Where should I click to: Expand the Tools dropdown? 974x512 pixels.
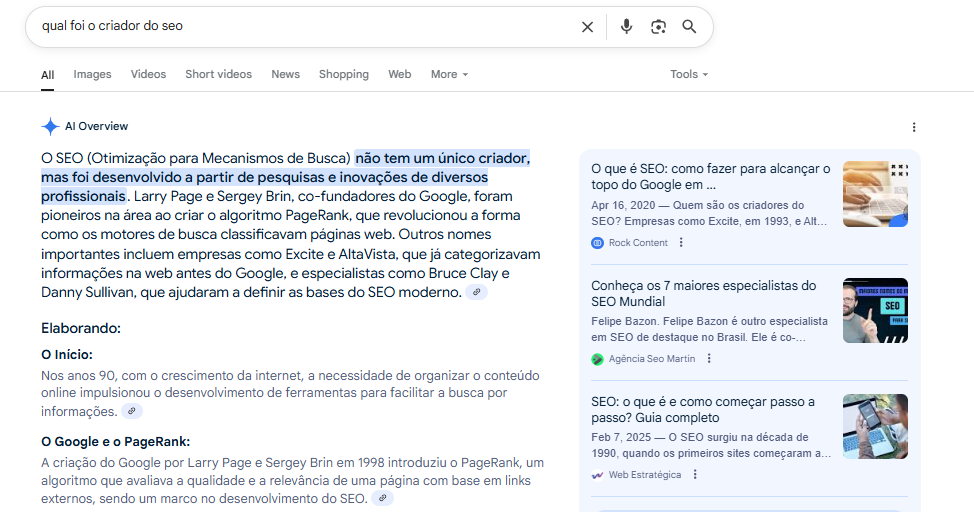coord(689,74)
